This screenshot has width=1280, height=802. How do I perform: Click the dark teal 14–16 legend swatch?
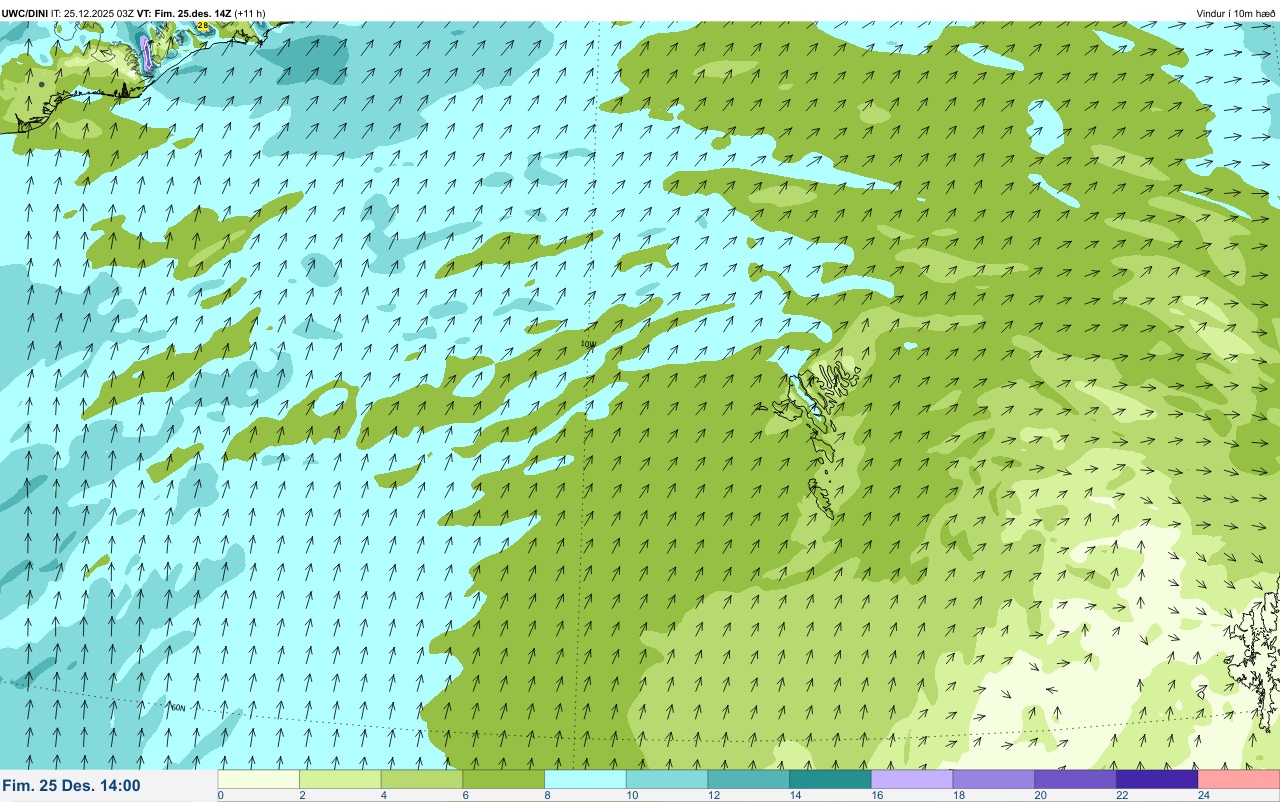(830, 779)
